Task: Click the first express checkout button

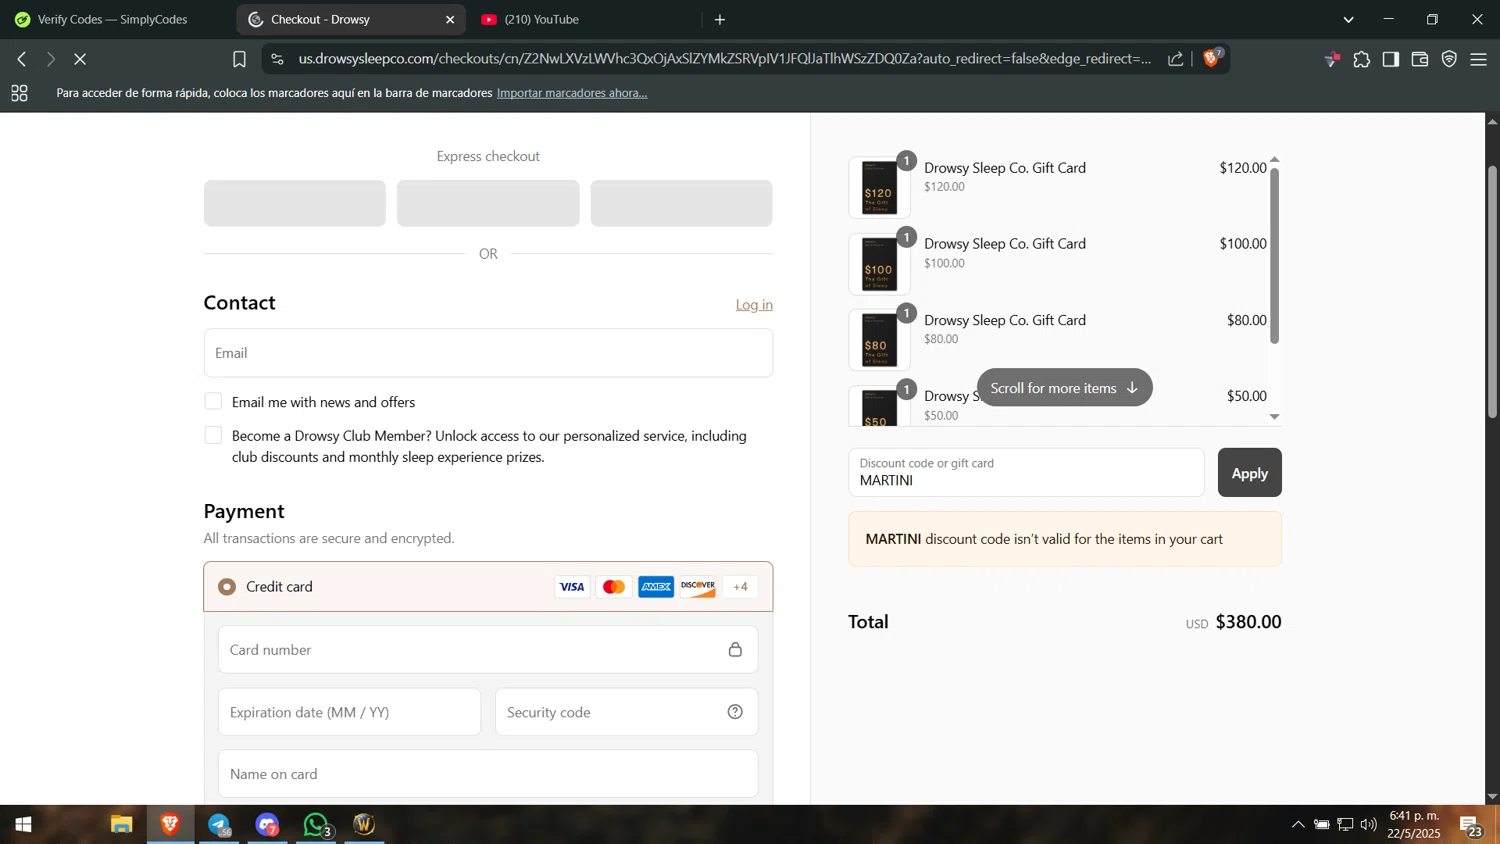Action: [x=295, y=203]
